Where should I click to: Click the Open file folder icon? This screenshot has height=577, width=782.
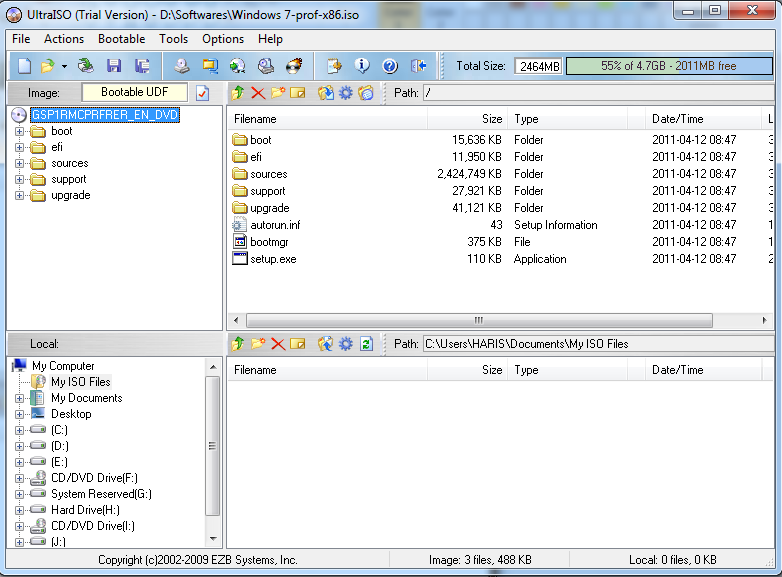coord(48,65)
